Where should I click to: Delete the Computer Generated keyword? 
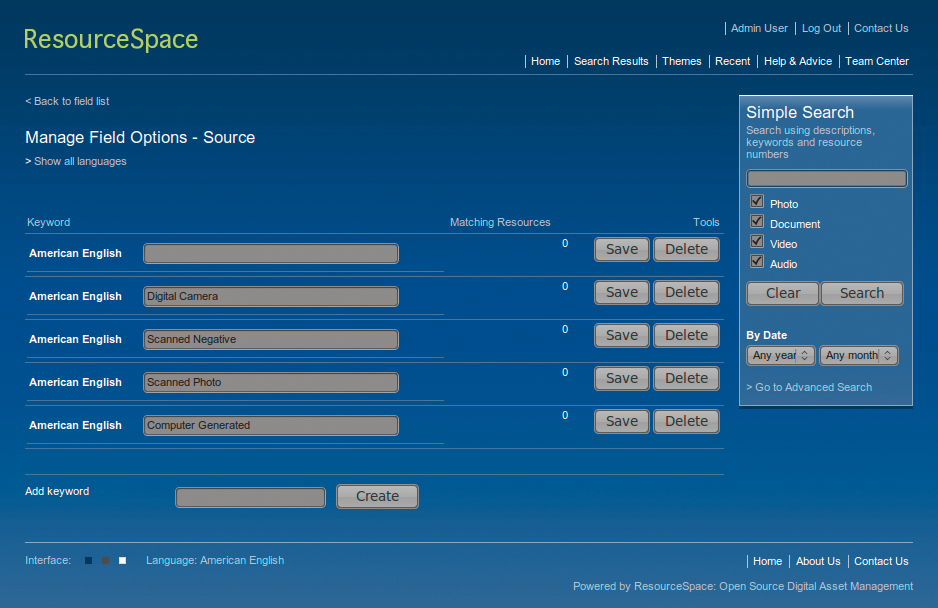pyautogui.click(x=686, y=422)
